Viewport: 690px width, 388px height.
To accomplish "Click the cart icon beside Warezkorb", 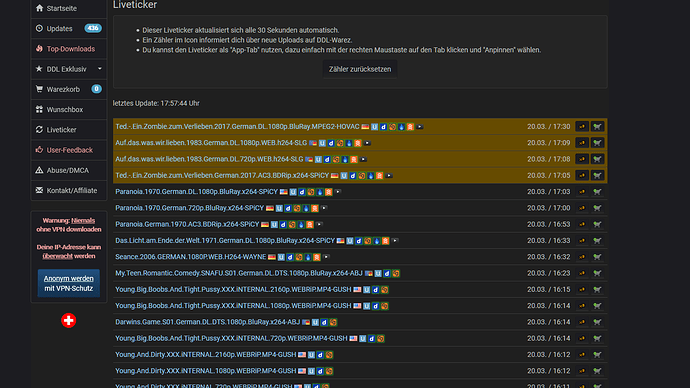I will tap(39, 89).
